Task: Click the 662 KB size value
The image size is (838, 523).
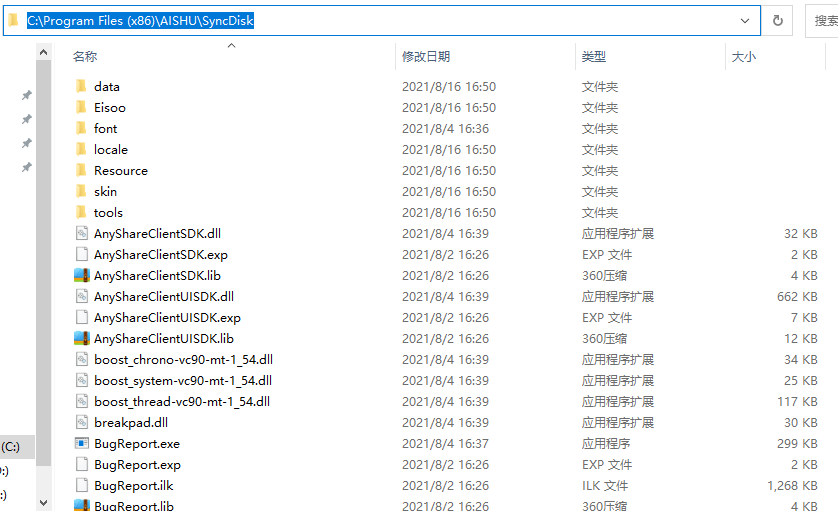Action: [797, 296]
